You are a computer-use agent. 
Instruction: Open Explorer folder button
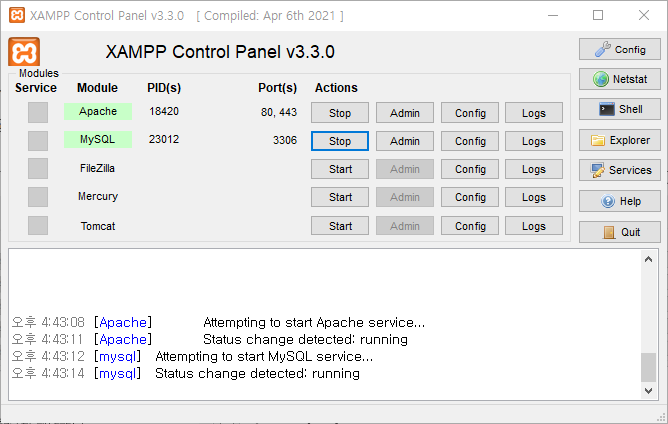(x=619, y=140)
